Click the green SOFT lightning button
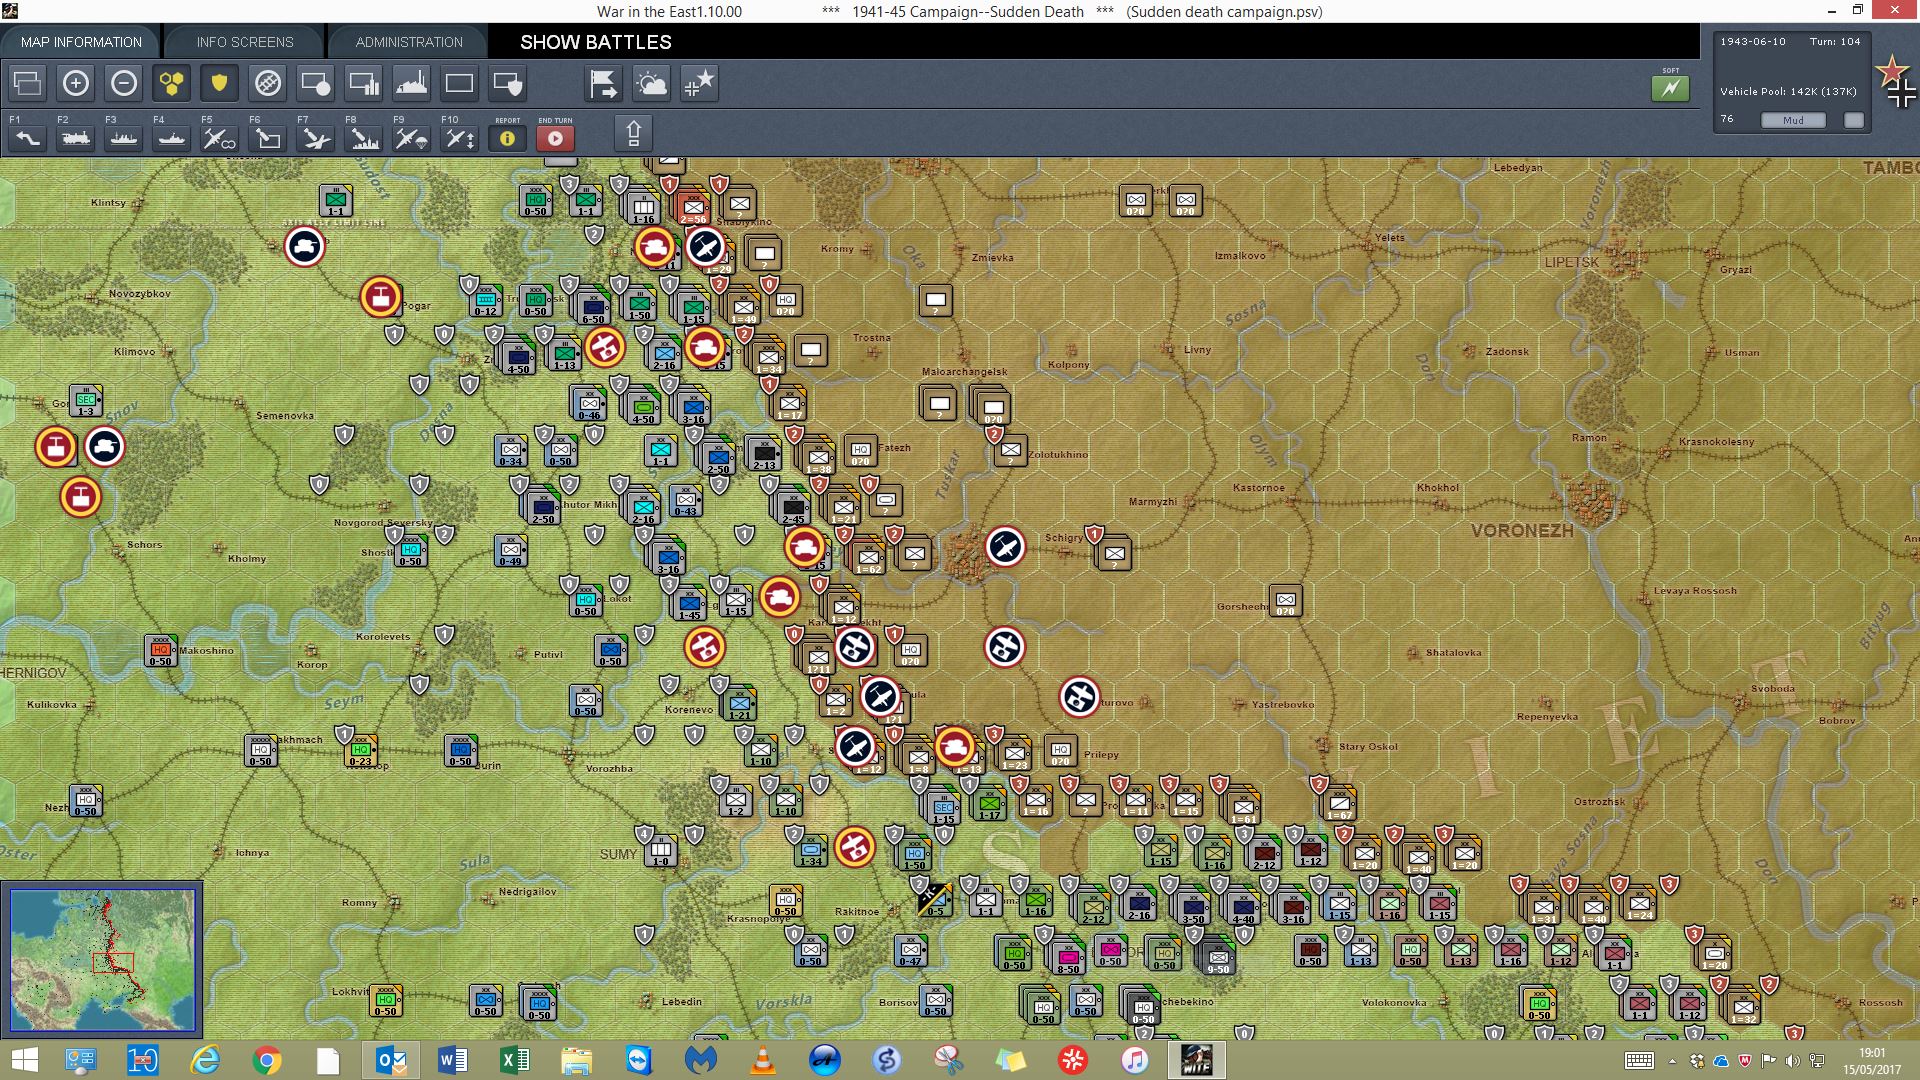The width and height of the screenshot is (1920, 1080). click(1670, 88)
